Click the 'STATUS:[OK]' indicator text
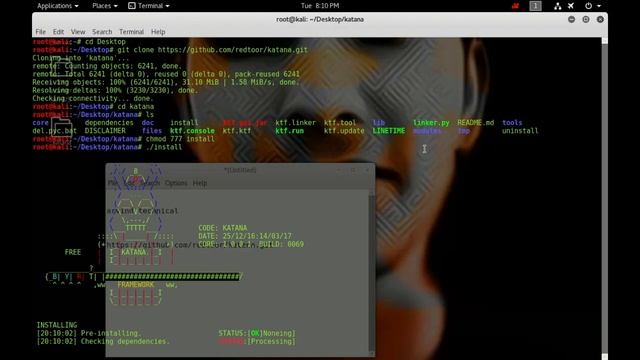 click(241, 333)
